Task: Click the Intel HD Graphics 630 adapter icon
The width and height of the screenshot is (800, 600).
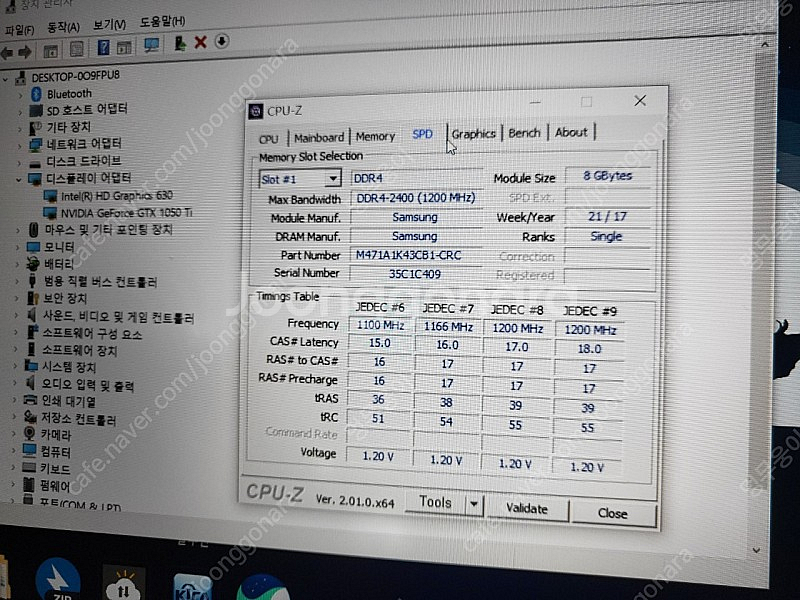Action: pos(50,196)
